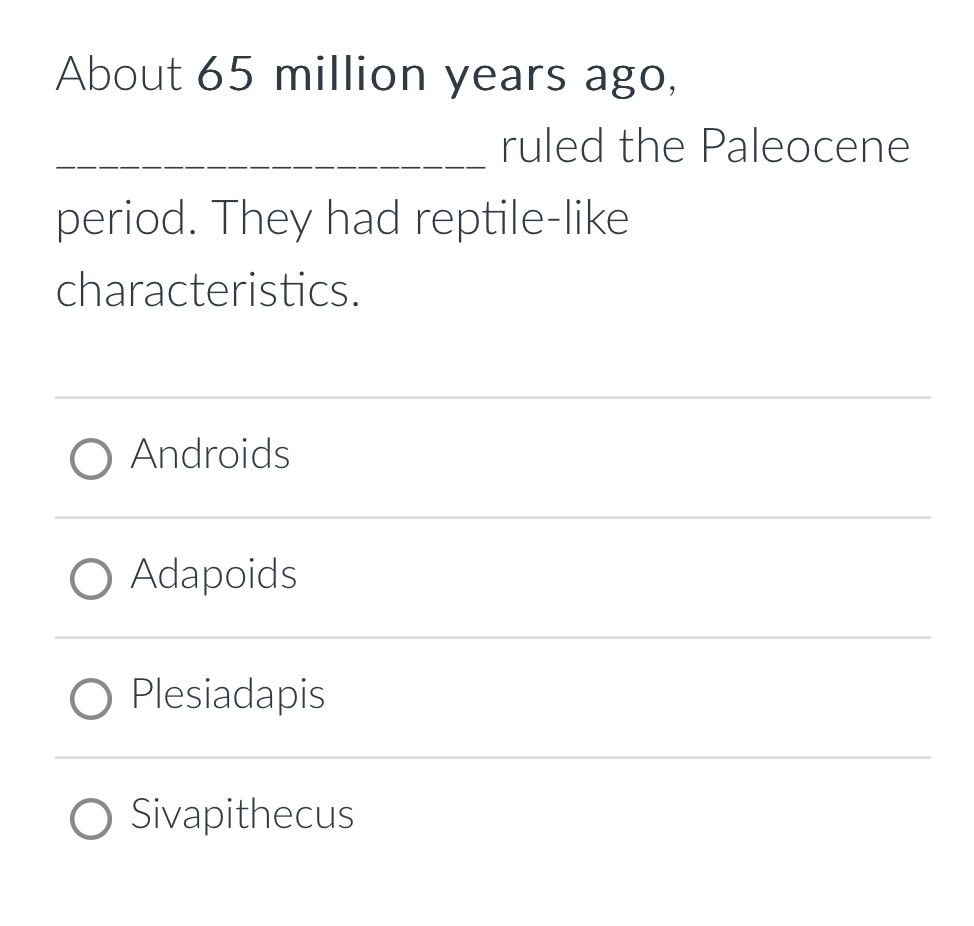
Task: Click the Androids answer label
Action: 209,455
